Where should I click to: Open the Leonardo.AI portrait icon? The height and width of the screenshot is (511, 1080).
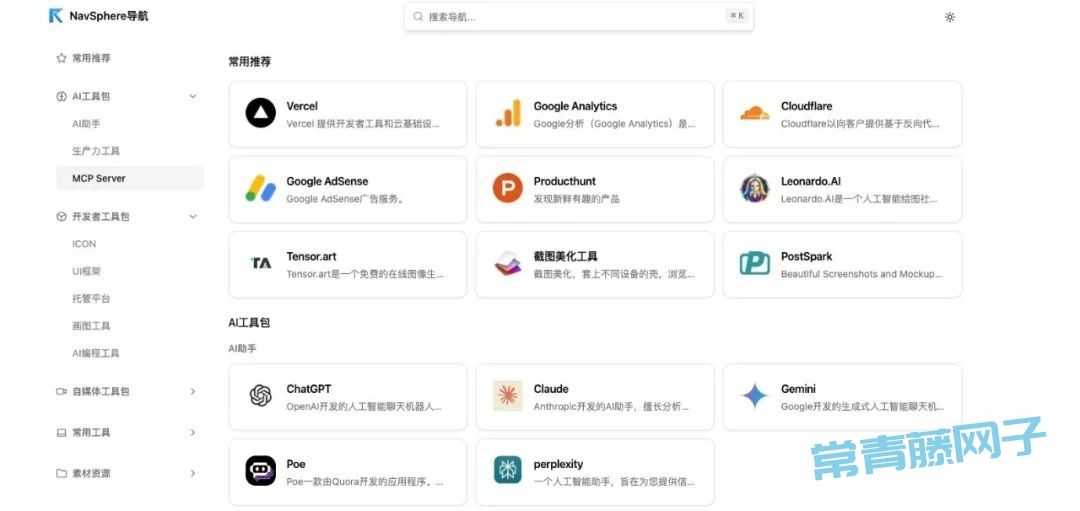[754, 189]
